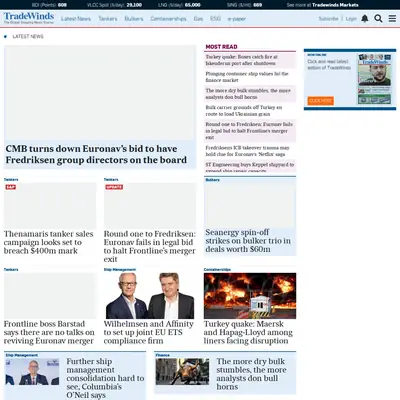Open Gas section in navigation
The image size is (400, 400).
point(198,19)
